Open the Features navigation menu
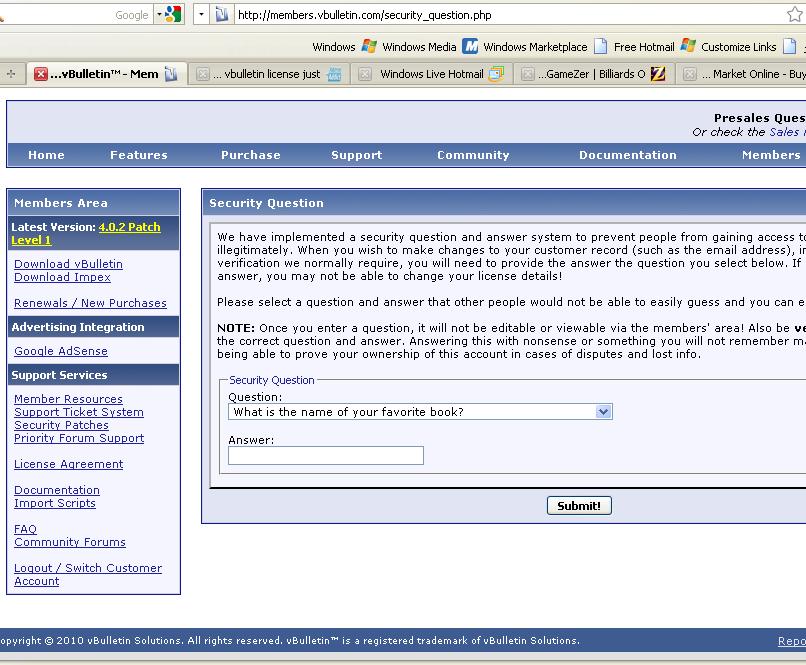The width and height of the screenshot is (806, 665). click(139, 155)
